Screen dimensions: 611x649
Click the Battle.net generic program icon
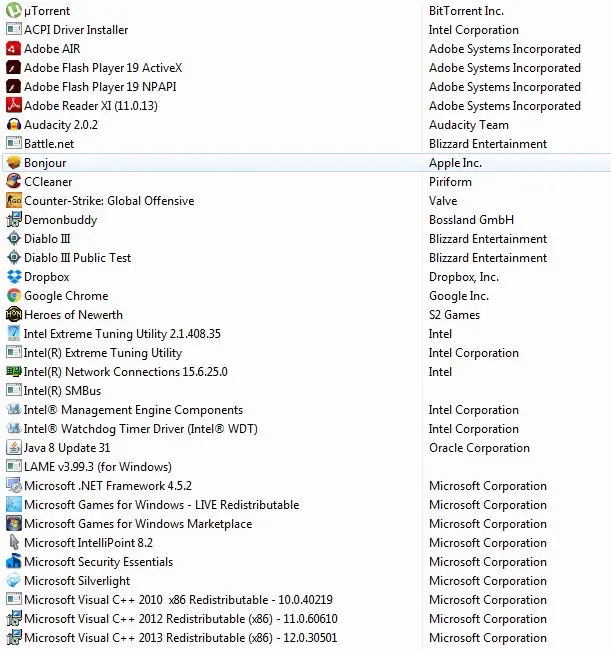pyautogui.click(x=14, y=144)
